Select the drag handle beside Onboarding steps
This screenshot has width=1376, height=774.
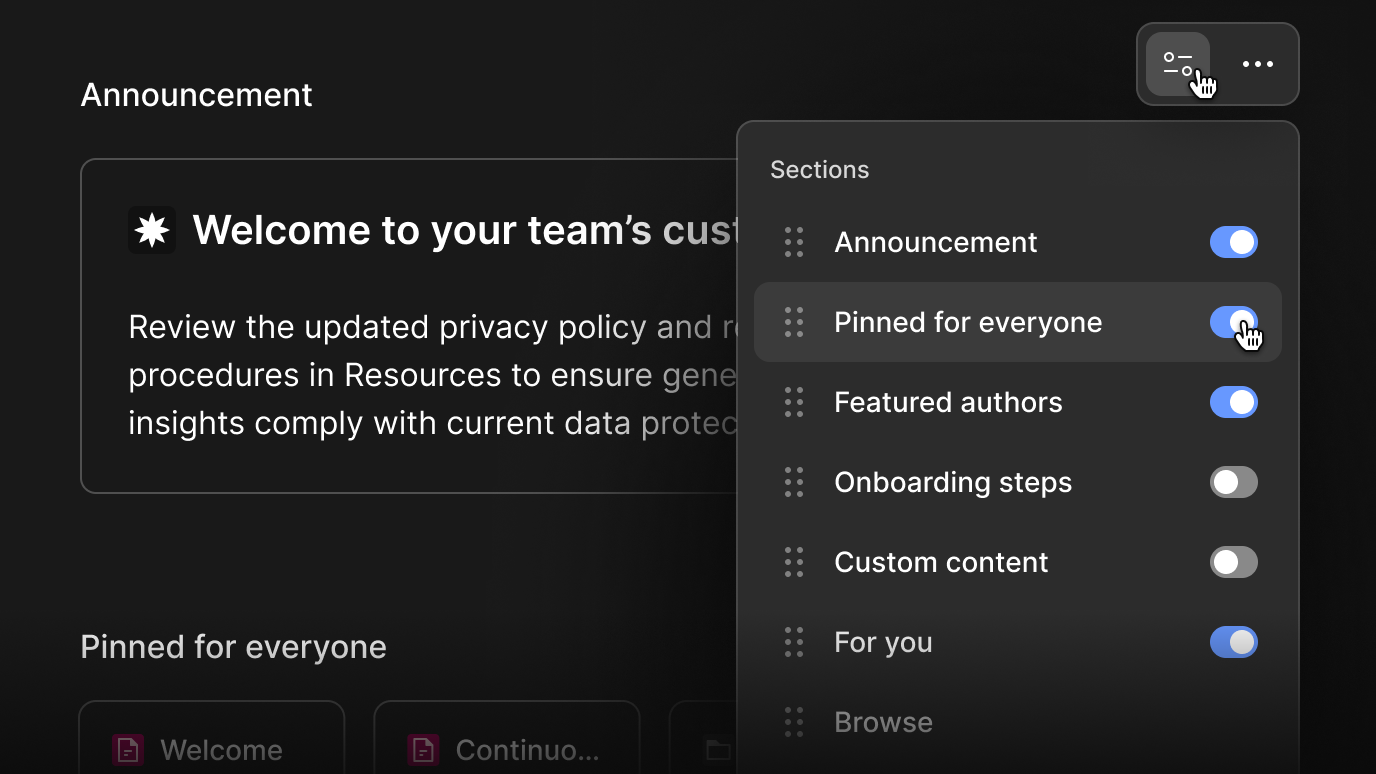794,482
